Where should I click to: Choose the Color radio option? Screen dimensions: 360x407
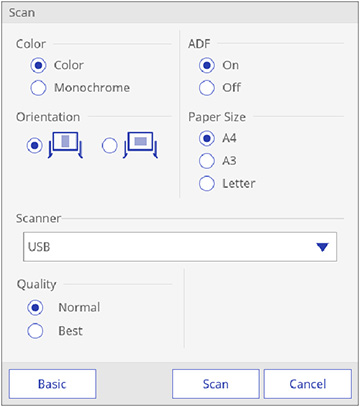[x=38, y=65]
